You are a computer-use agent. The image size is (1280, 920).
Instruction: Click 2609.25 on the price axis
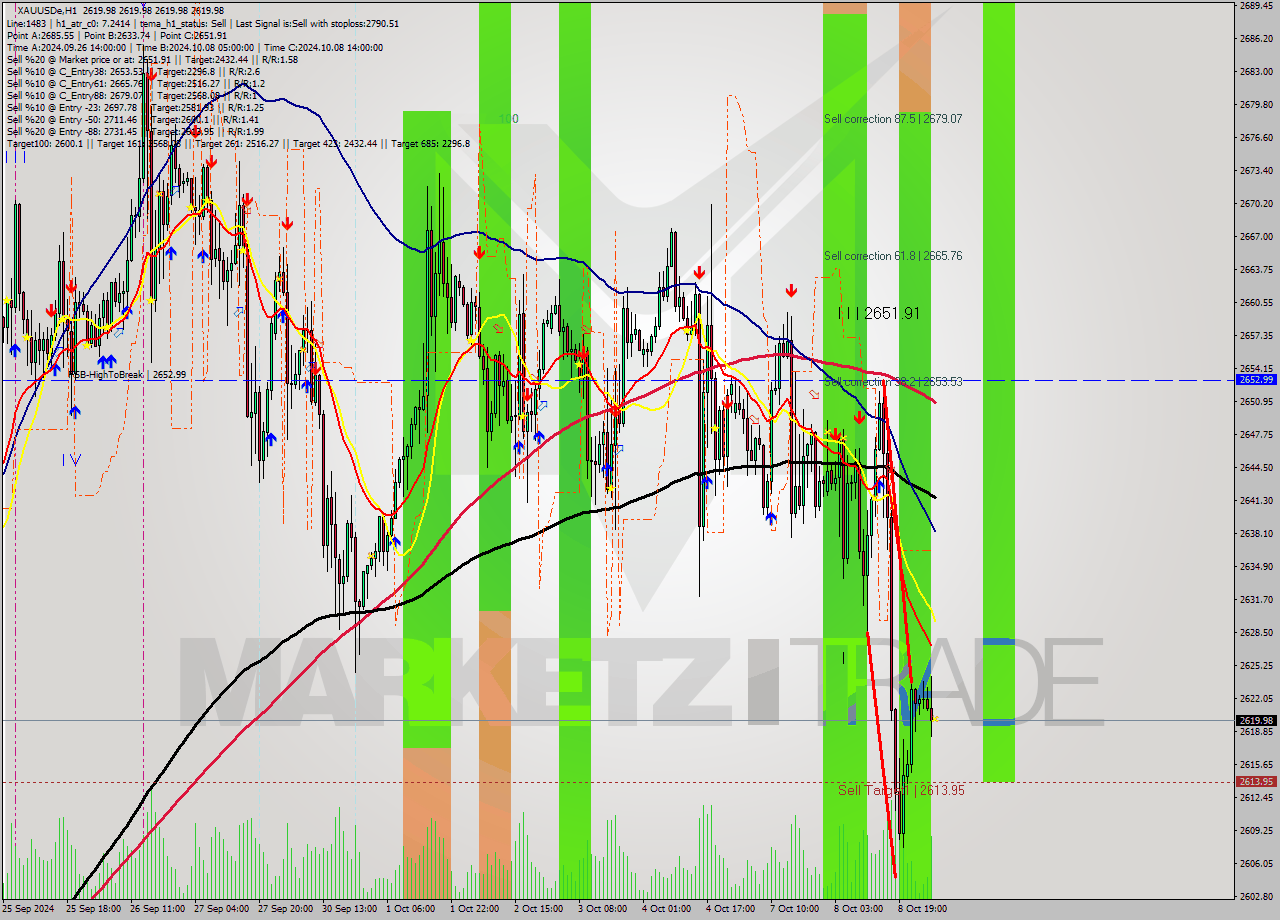(1256, 831)
